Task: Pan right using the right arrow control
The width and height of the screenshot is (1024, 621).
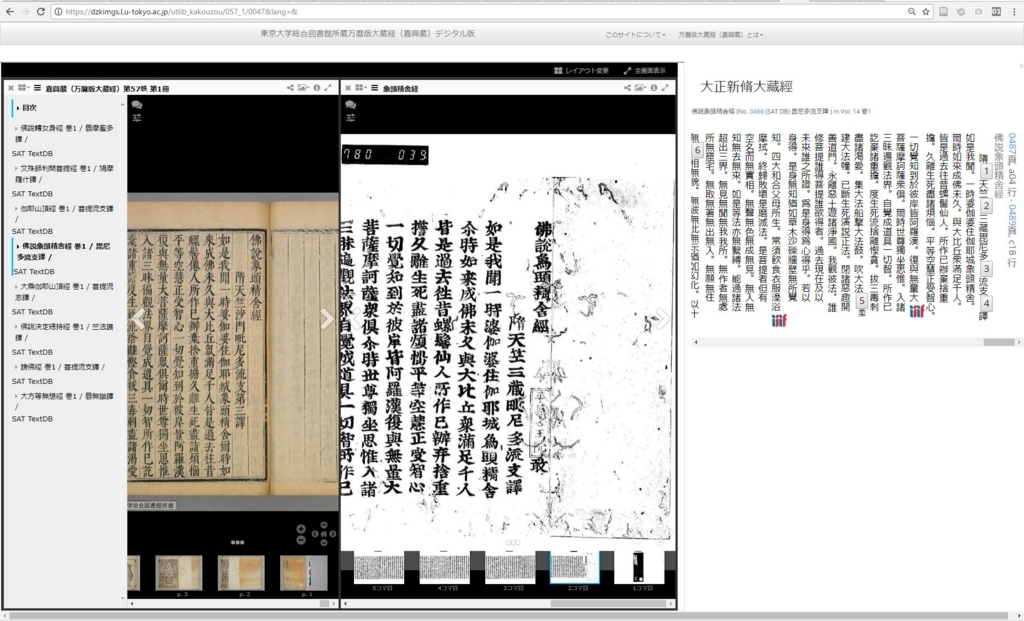Action: coord(332,534)
